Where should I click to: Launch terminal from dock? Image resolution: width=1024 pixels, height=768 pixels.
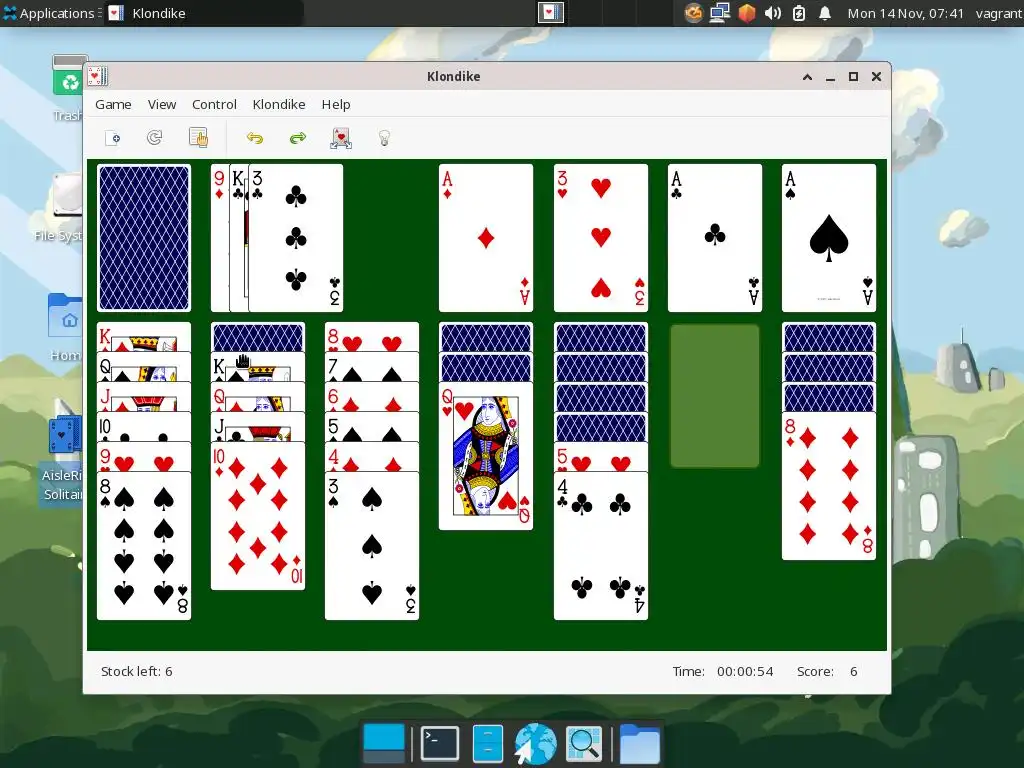click(x=440, y=743)
